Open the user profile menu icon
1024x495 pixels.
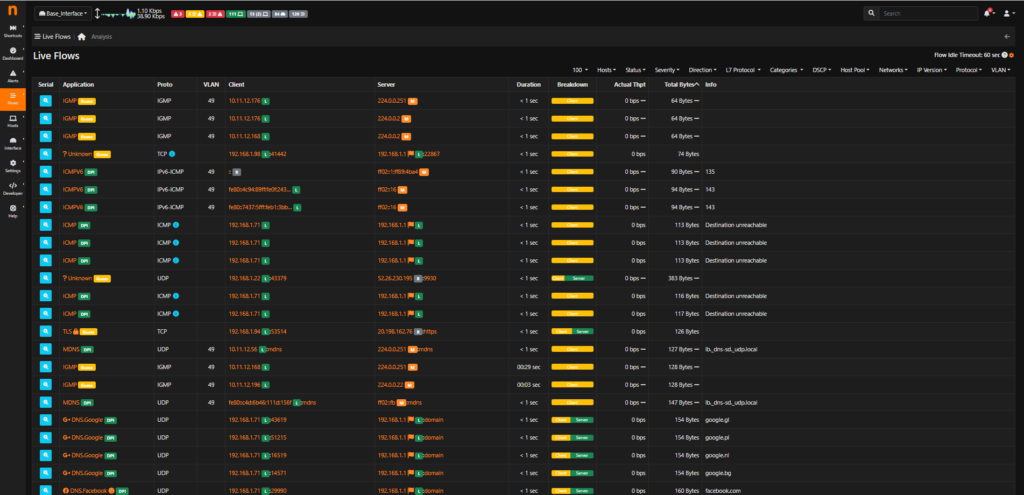point(1007,13)
